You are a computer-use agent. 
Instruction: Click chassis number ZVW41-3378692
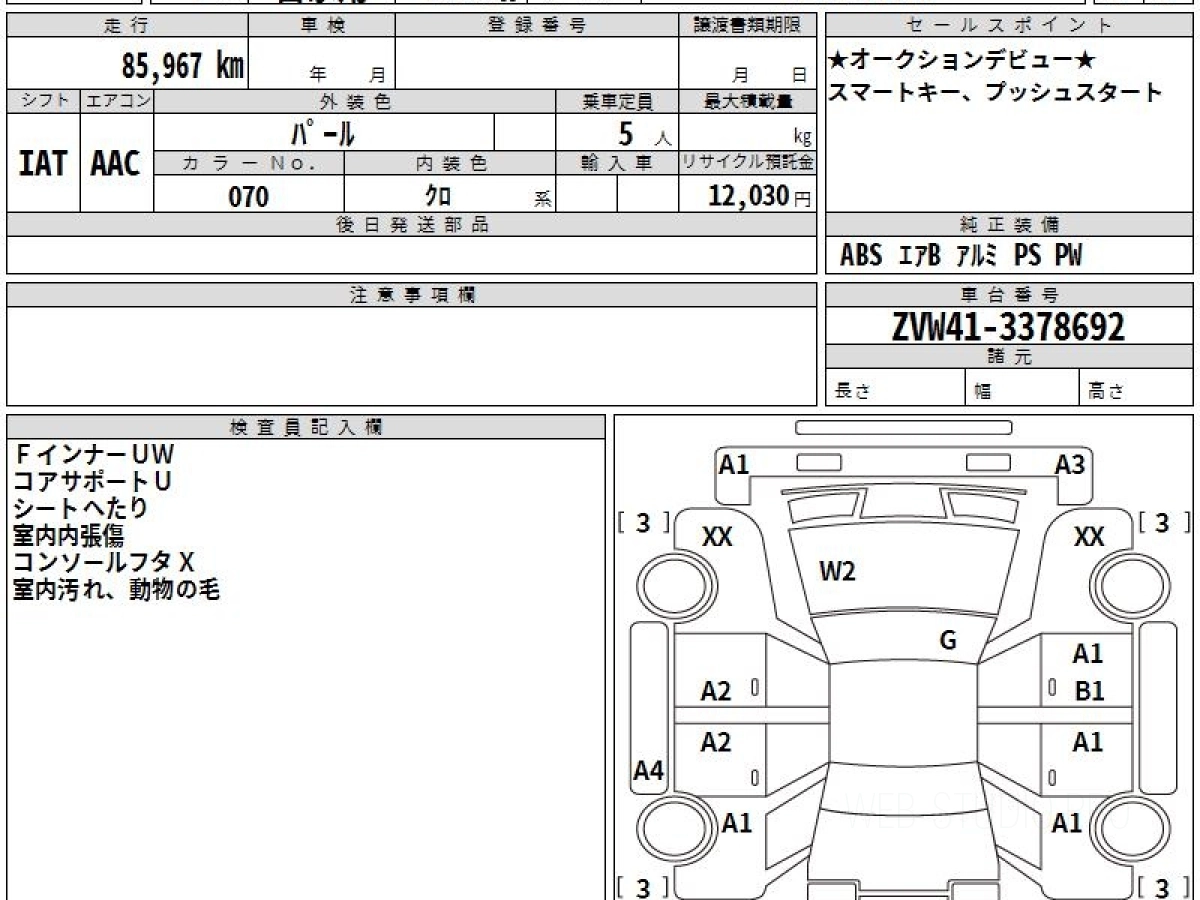click(1009, 327)
